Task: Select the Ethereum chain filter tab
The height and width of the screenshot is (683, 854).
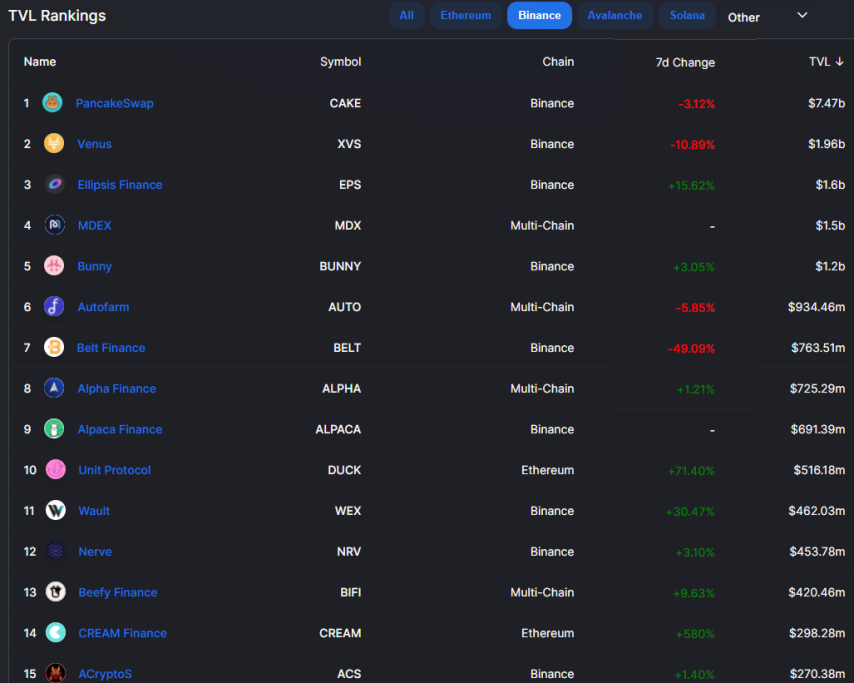Action: tap(466, 15)
